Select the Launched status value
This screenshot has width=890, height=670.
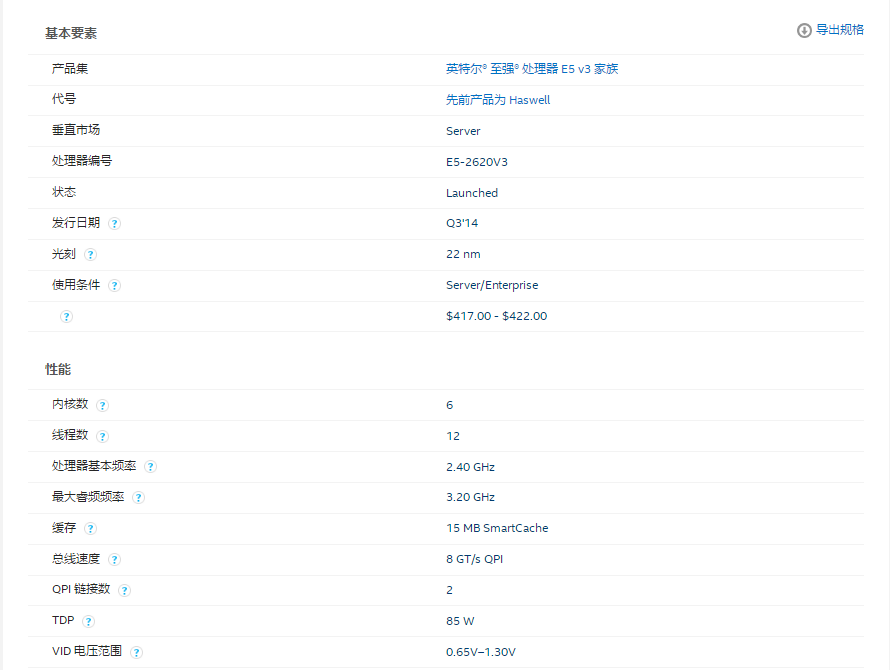[472, 193]
